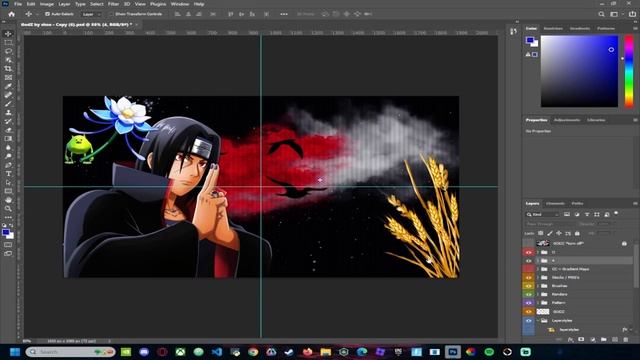Viewport: 640px width, 360px height.
Task: Open the three-dot more align options
Action: (284, 14)
